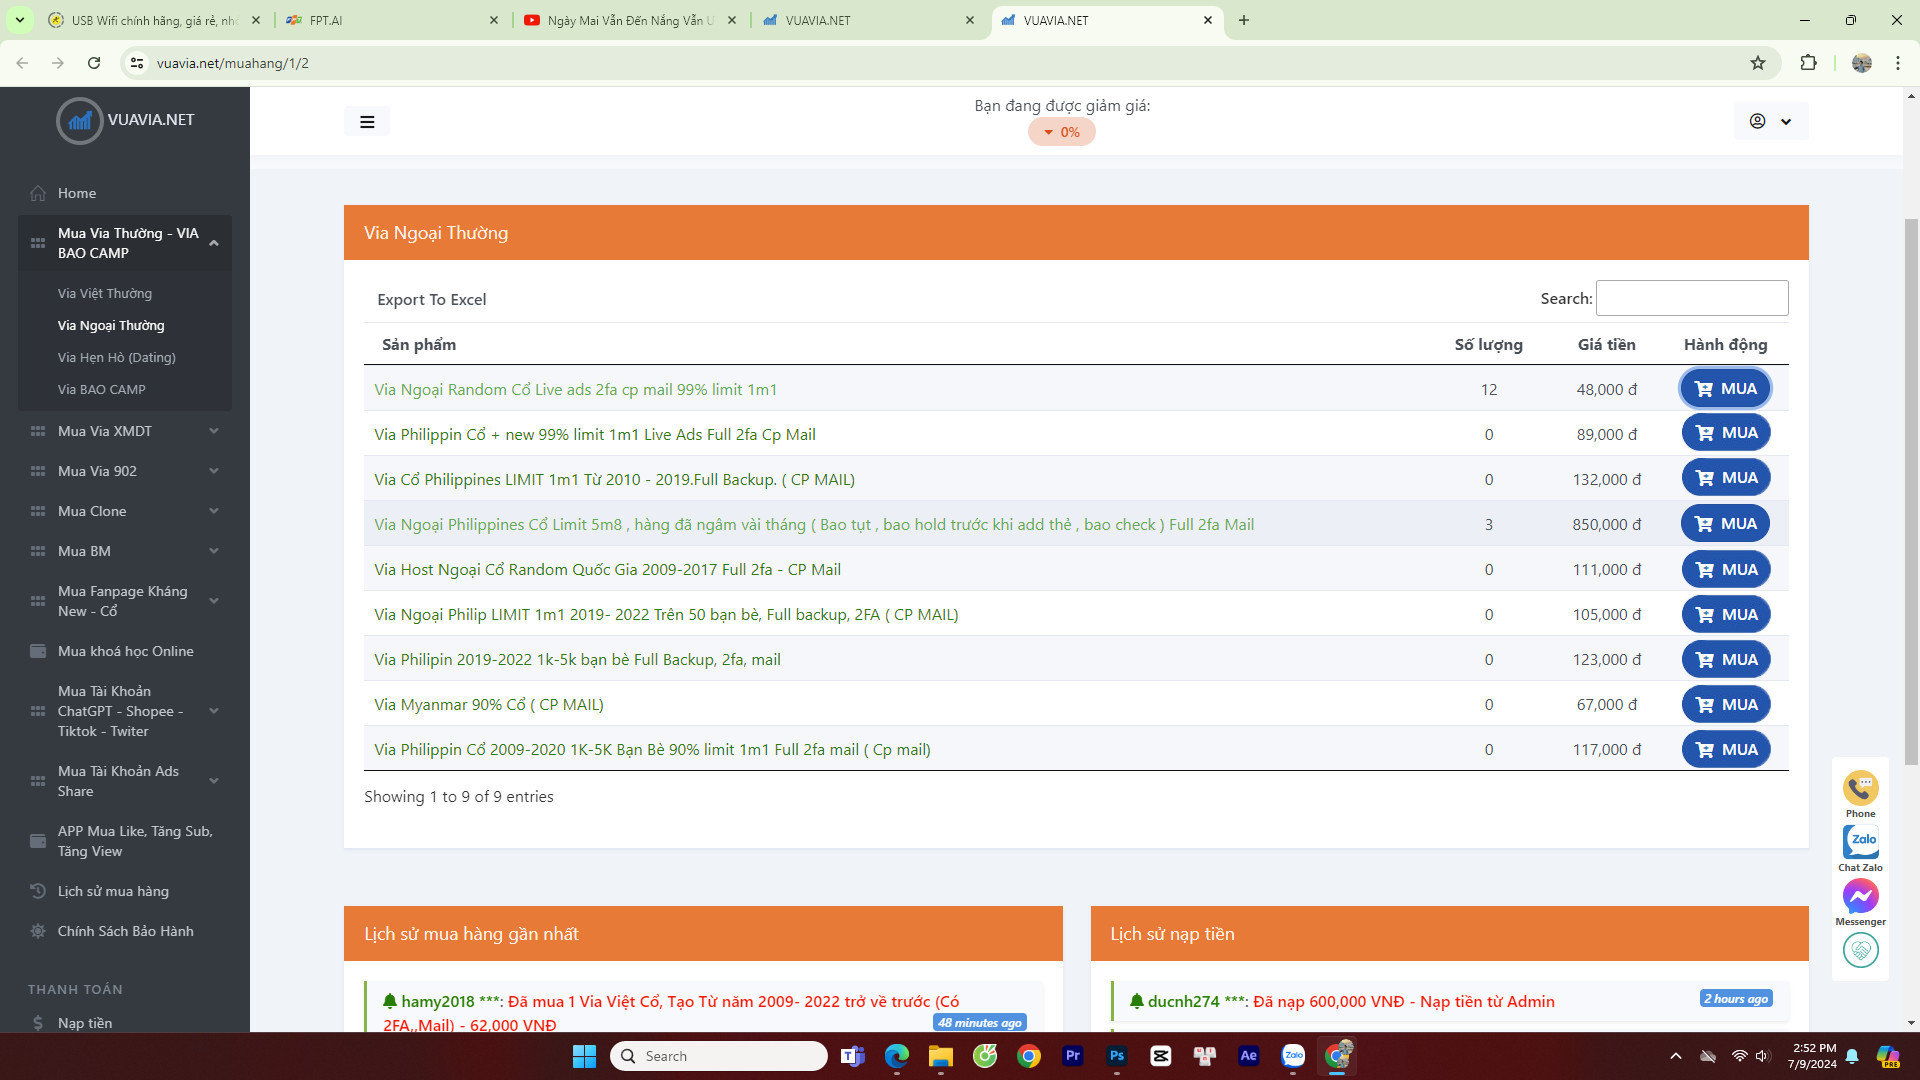This screenshot has width=1920, height=1080.
Task: Open Chrome extensions puzzle icon
Action: click(1808, 63)
